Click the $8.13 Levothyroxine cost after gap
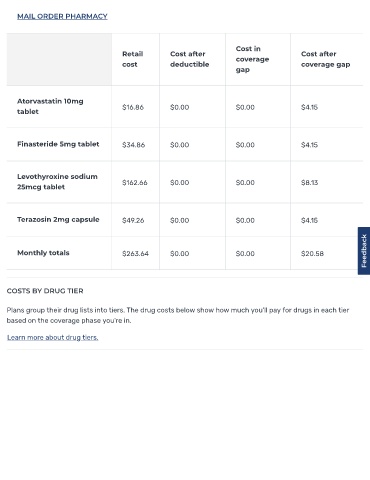 [x=310, y=183]
